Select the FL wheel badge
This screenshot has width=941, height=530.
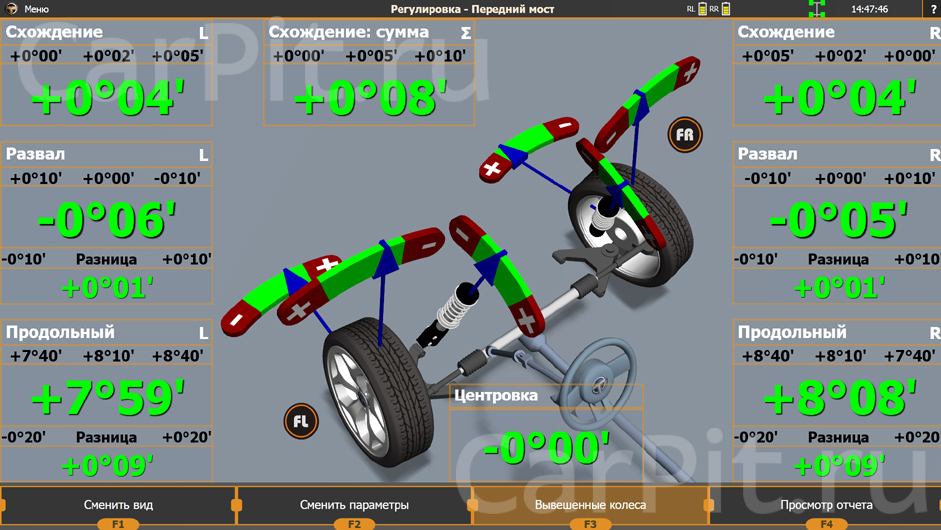pos(300,421)
